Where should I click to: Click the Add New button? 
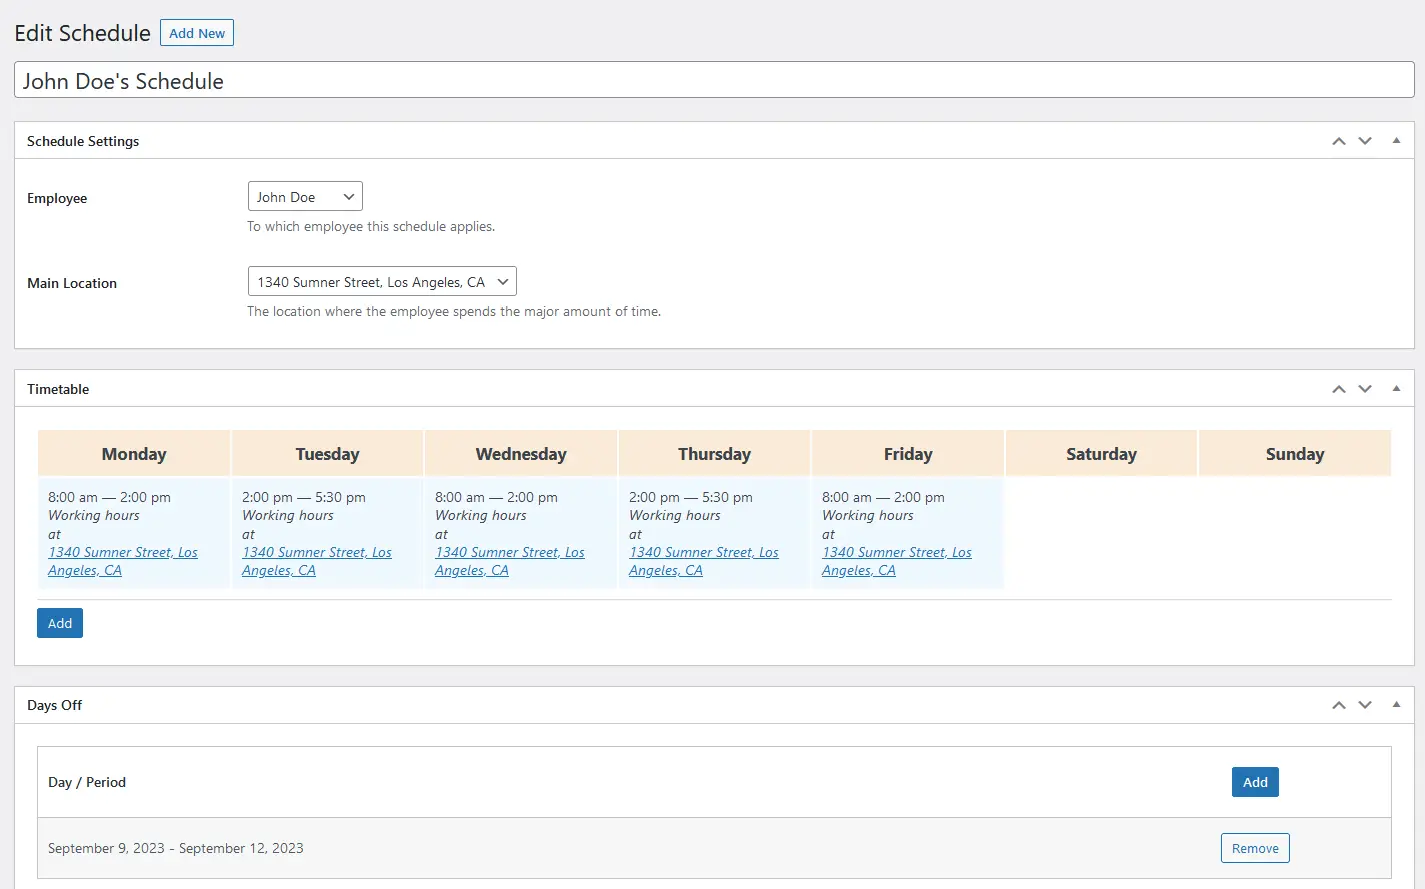coord(197,33)
